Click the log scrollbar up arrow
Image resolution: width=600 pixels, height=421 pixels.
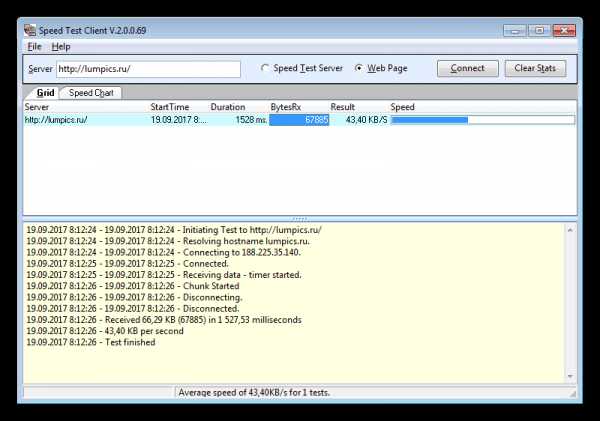(570, 230)
